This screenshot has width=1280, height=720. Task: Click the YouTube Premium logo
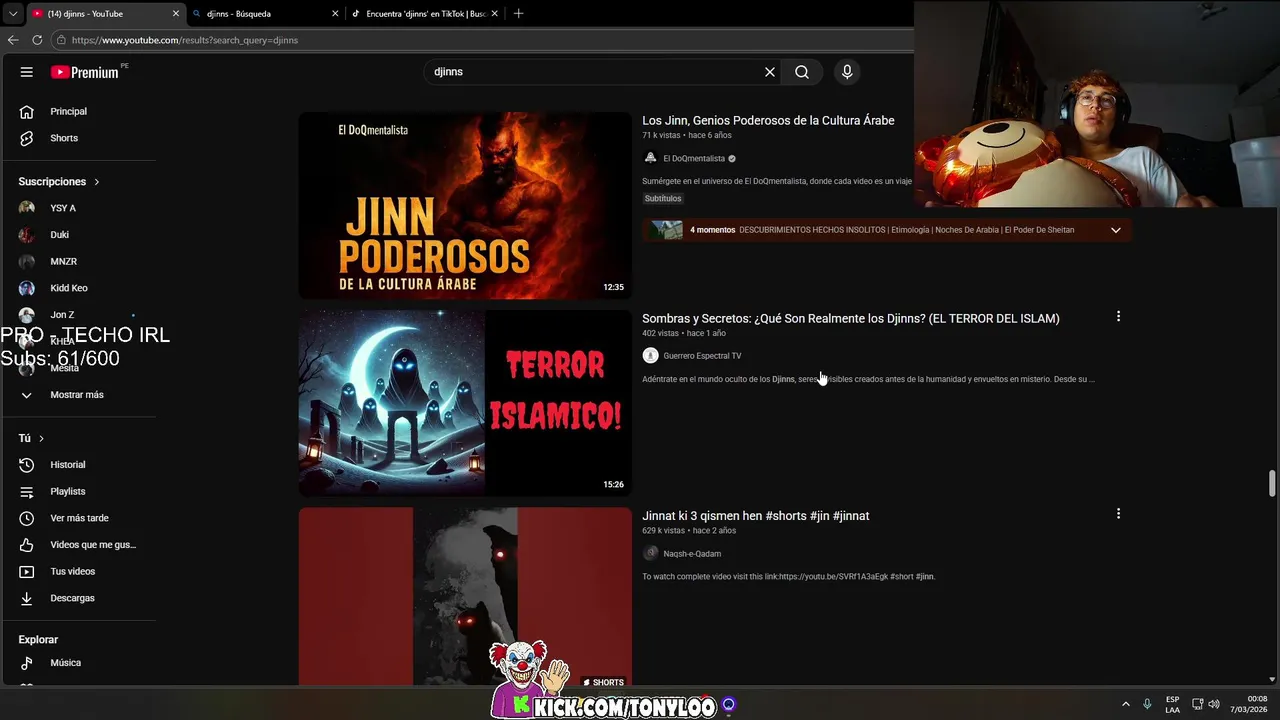[85, 72]
